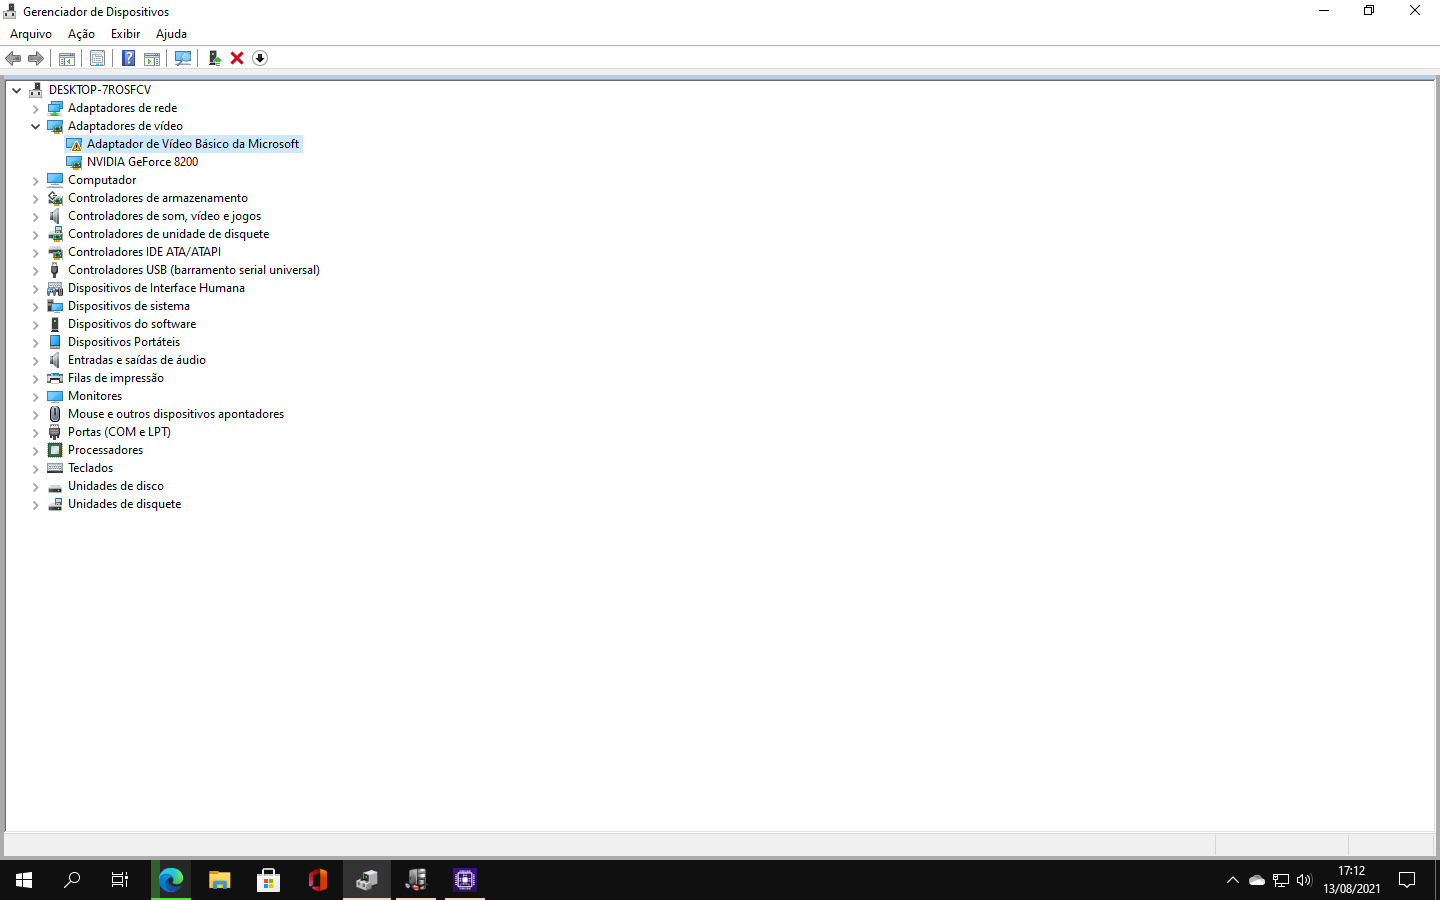The image size is (1440, 900).
Task: Switch to the Device Manager taskbar button
Action: [367, 880]
